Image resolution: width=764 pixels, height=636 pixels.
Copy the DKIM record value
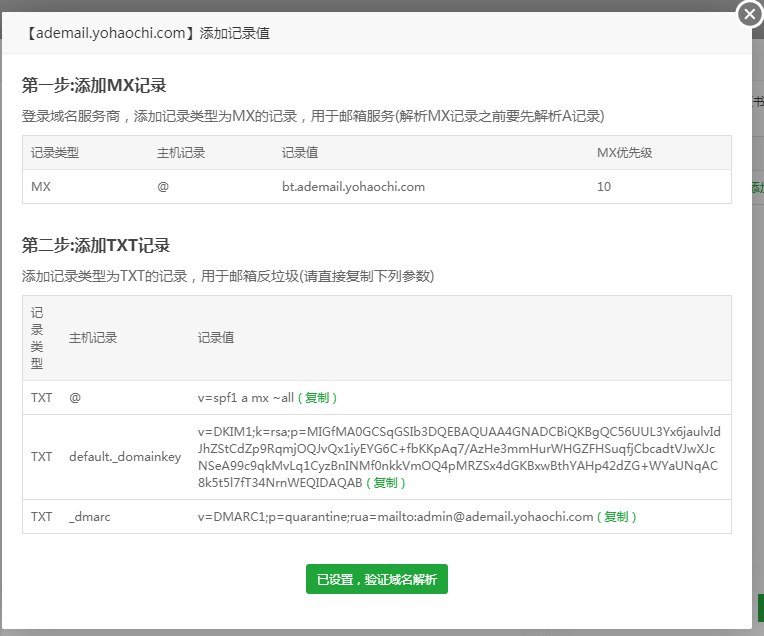click(385, 483)
